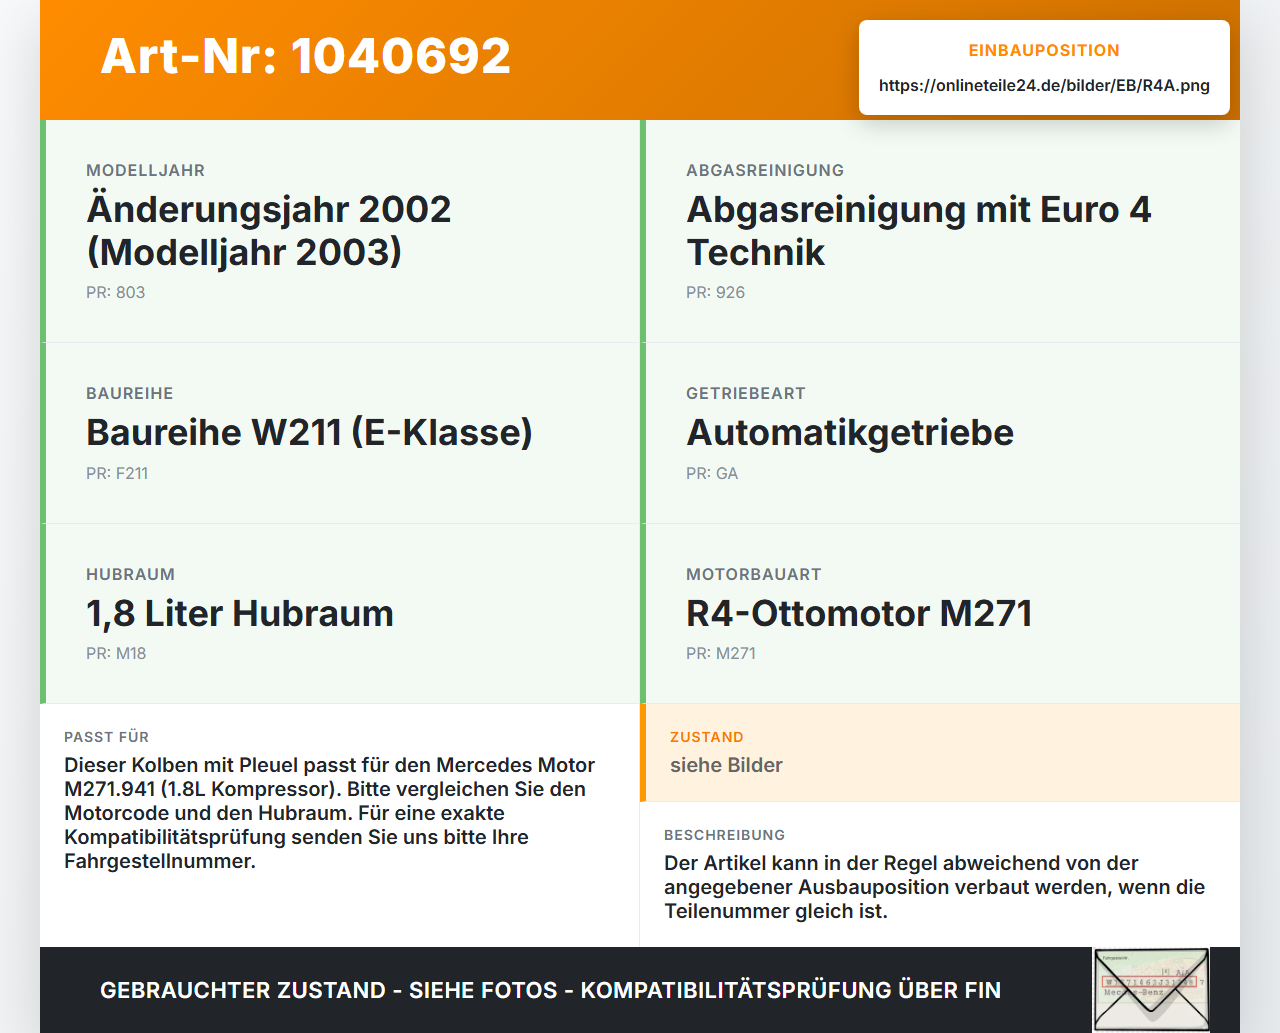Click the Ausbauposition description paragraph

click(x=935, y=887)
